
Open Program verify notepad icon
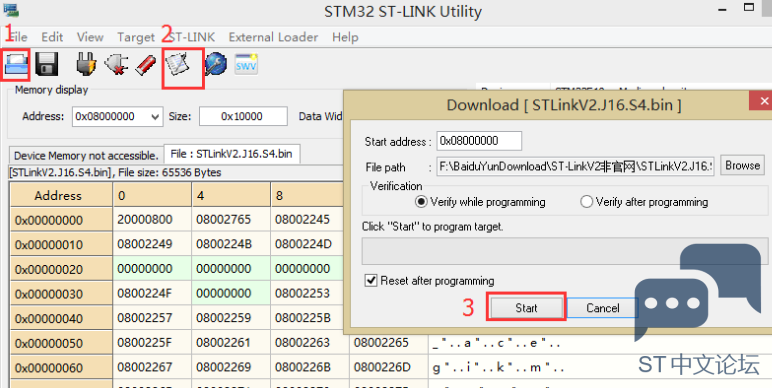tap(177, 65)
